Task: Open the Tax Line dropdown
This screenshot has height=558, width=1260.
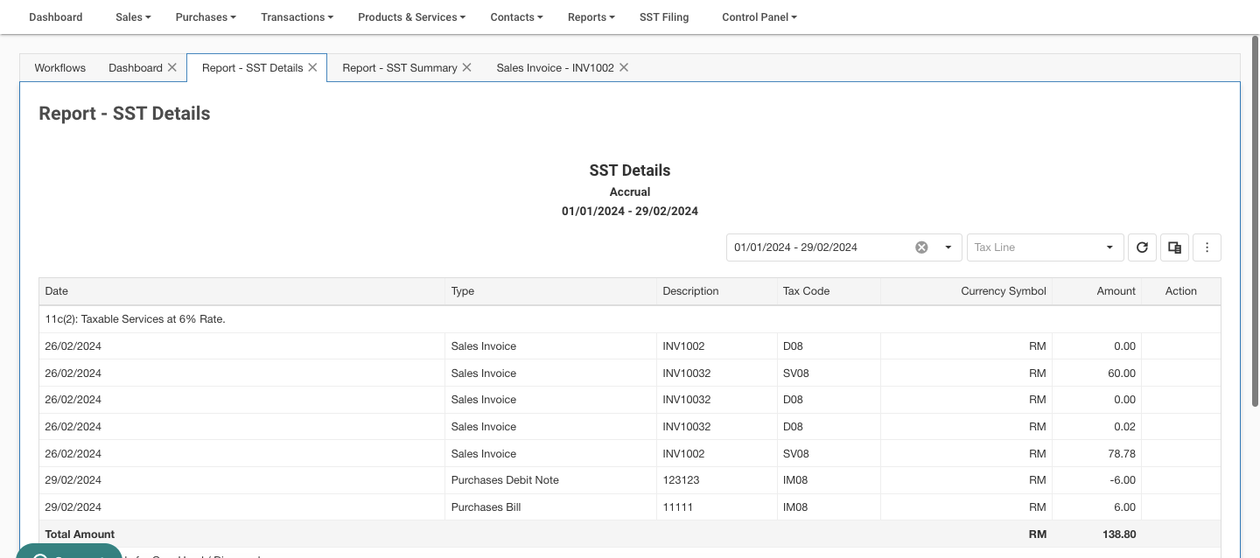Action: point(1044,247)
